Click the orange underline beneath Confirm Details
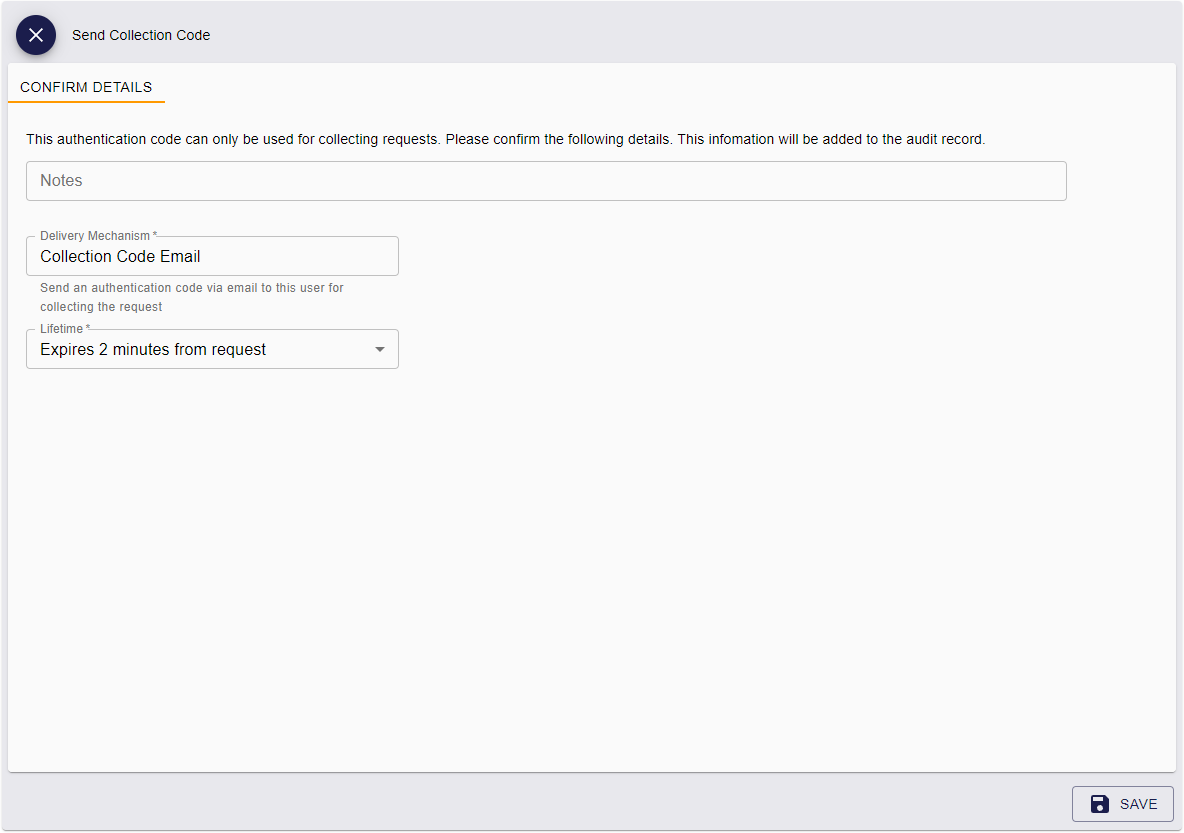Image resolution: width=1184 pixels, height=833 pixels. coord(86,101)
